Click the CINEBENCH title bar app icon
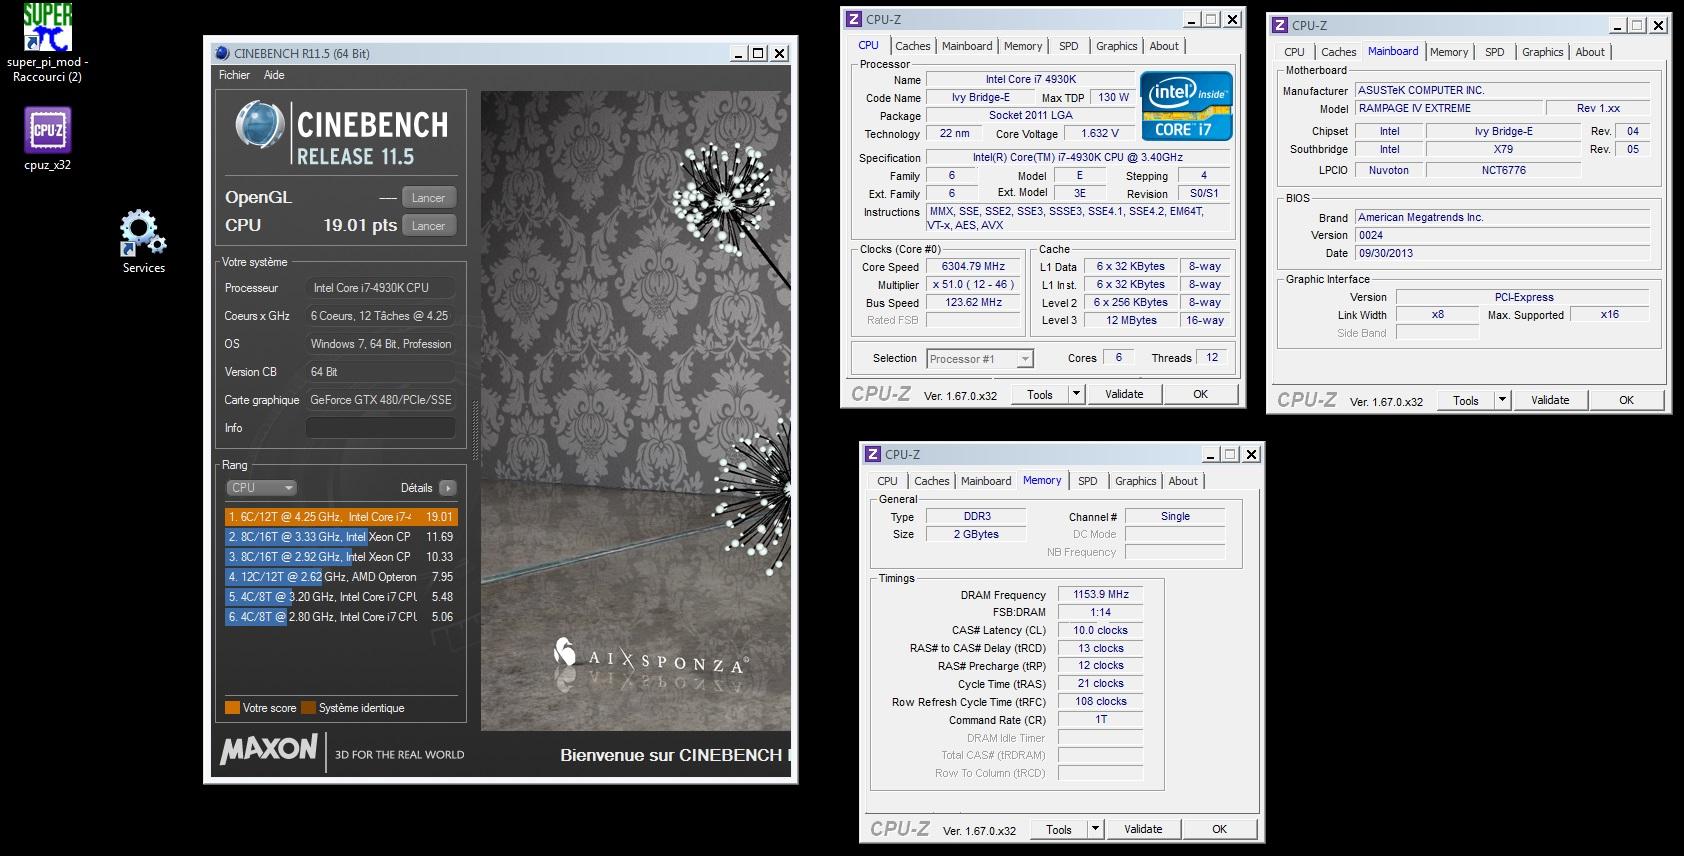Viewport: 1684px width, 856px height. (222, 53)
